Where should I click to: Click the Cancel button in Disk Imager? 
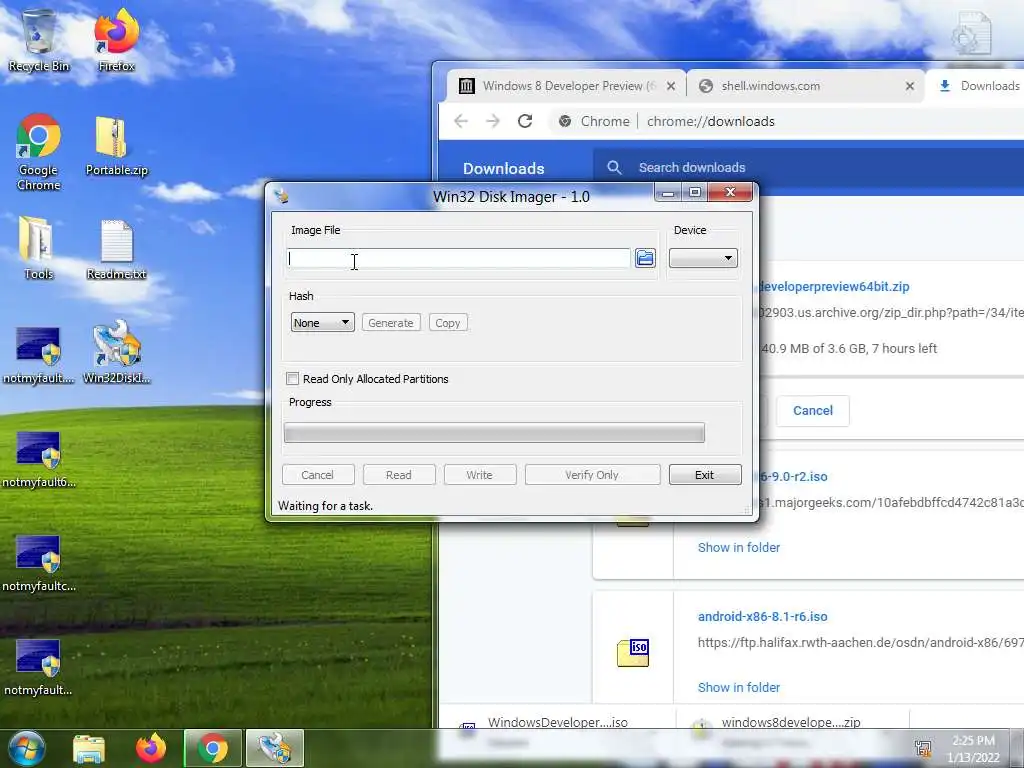click(318, 475)
